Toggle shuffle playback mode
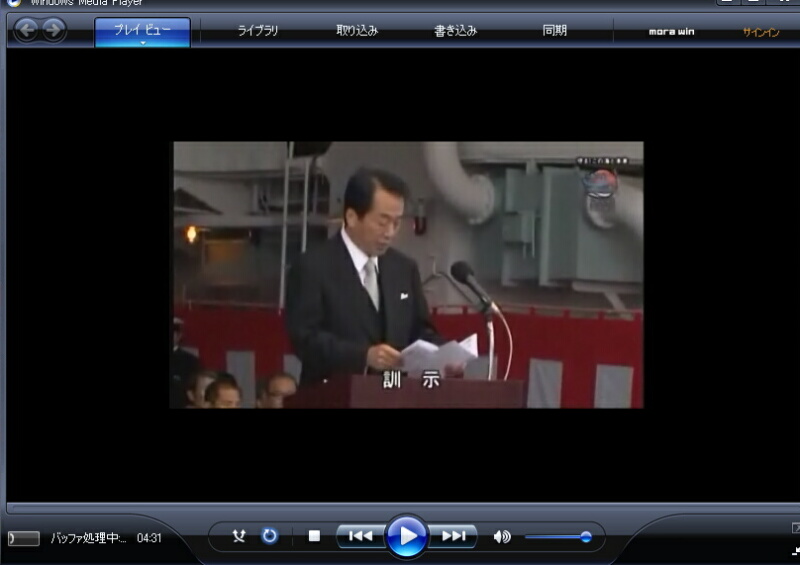 click(x=239, y=536)
